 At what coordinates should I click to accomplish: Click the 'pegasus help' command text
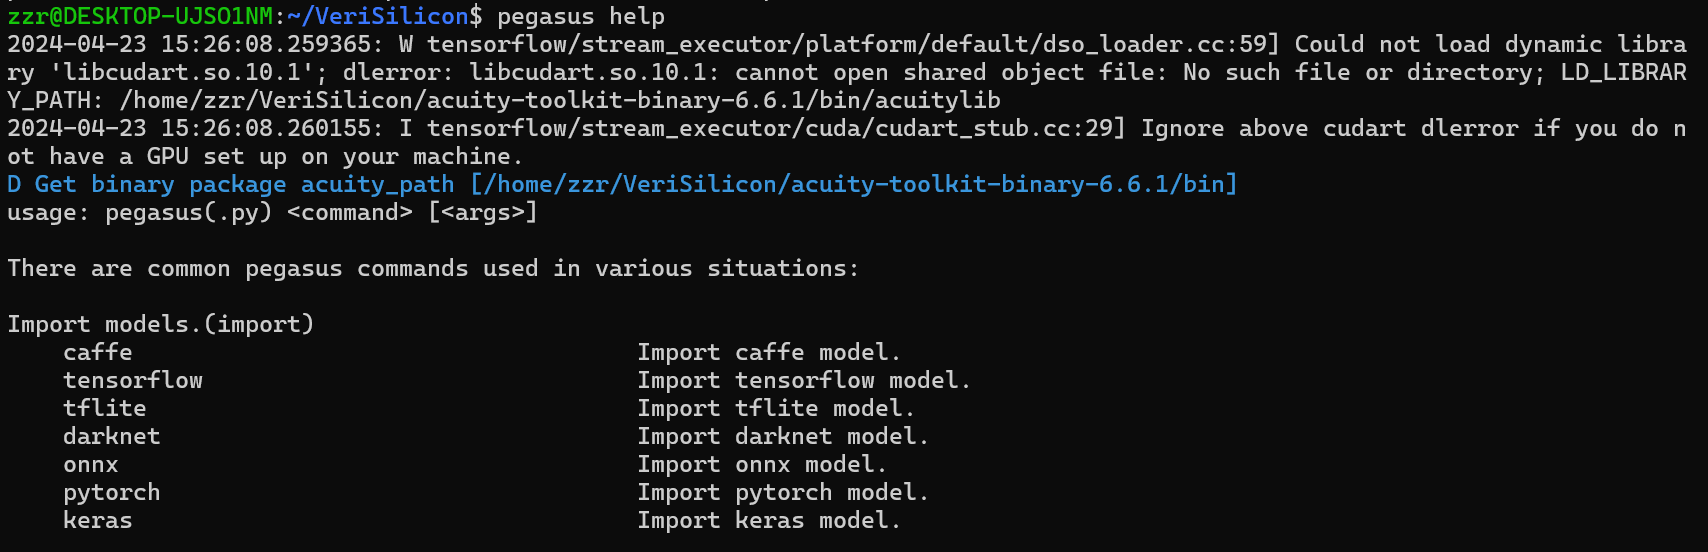580,16
